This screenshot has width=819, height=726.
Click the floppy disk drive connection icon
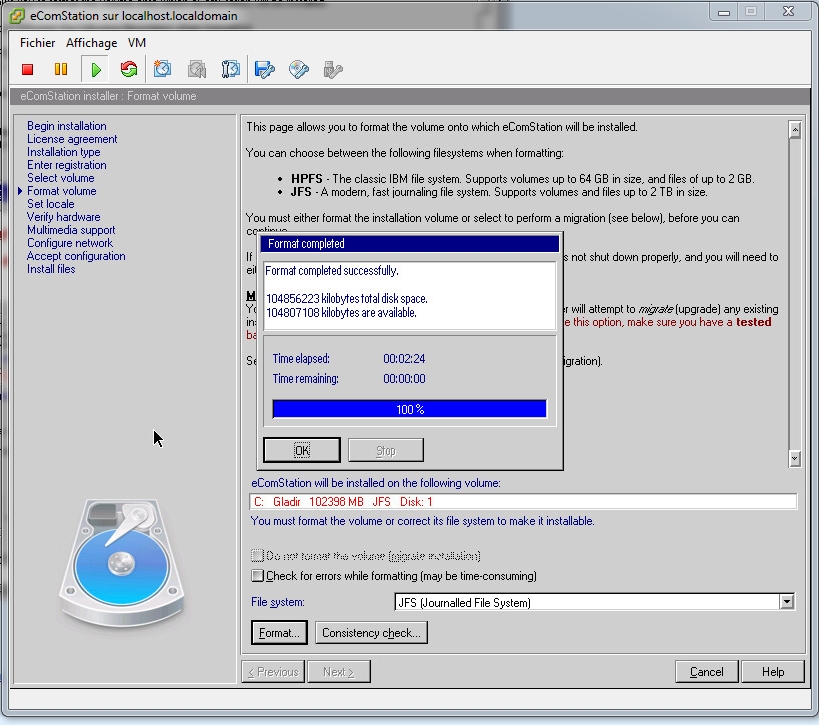coord(265,69)
